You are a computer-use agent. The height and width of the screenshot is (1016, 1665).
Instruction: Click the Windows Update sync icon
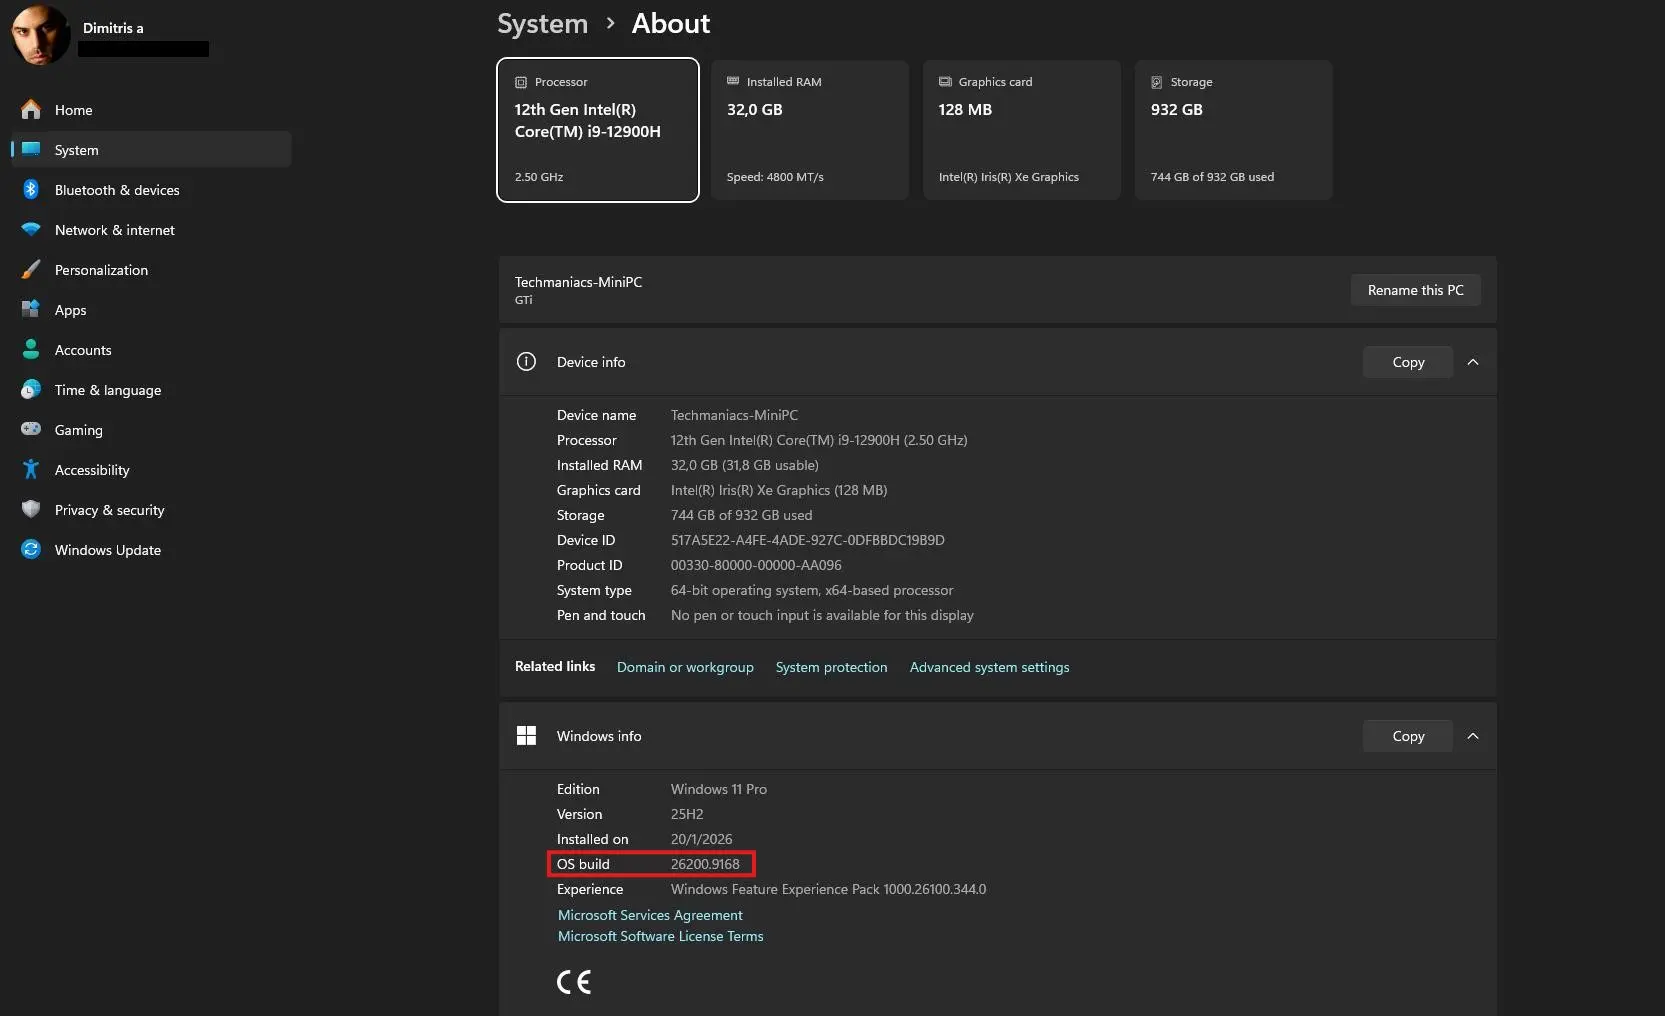(31, 550)
